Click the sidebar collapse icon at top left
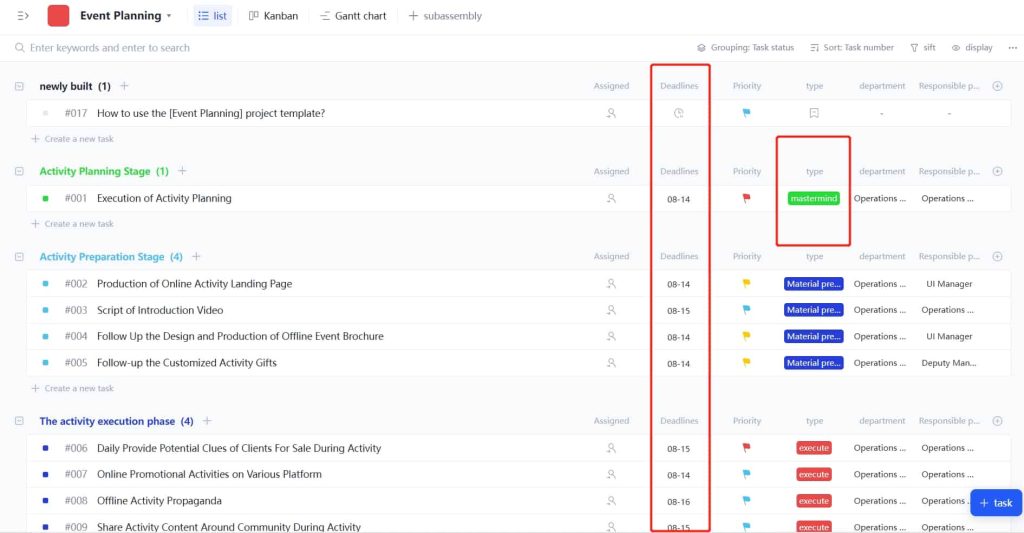This screenshot has height=533, width=1024. pyautogui.click(x=23, y=16)
